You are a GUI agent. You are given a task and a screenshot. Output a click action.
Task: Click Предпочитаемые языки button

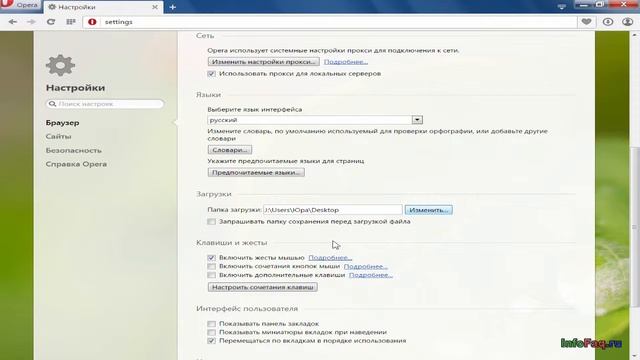click(256, 172)
